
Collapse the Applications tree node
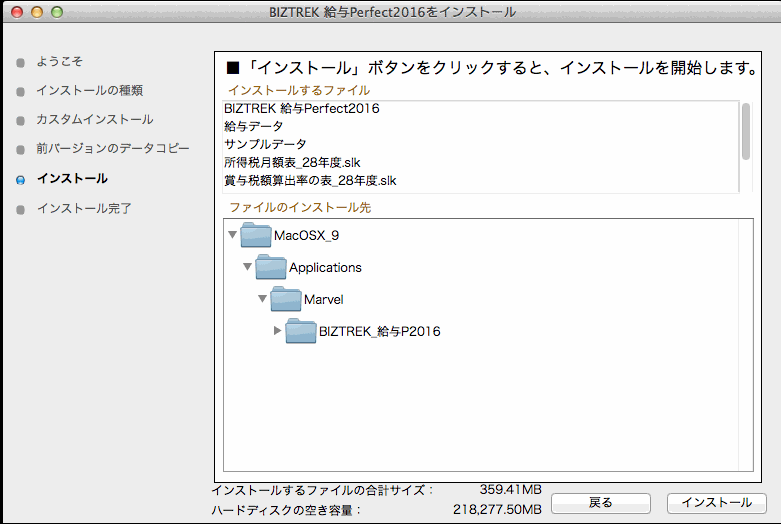[x=248, y=267]
